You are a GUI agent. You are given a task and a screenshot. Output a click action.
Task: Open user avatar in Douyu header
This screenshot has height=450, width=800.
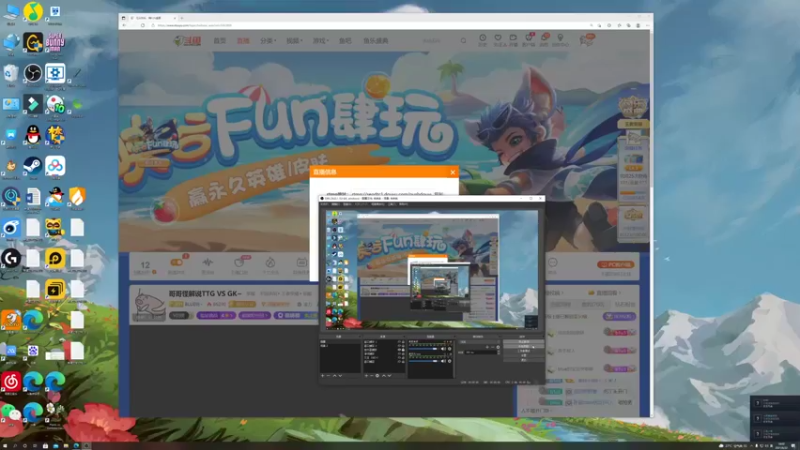tap(587, 40)
